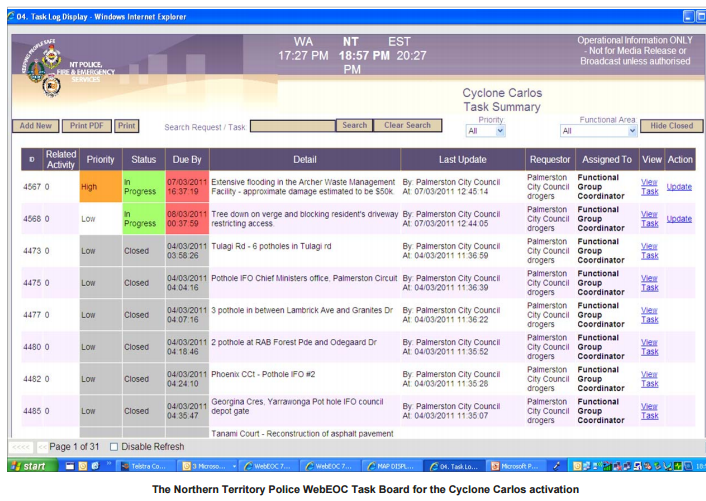
Task: Sort by the Due By column header
Action: point(186,159)
